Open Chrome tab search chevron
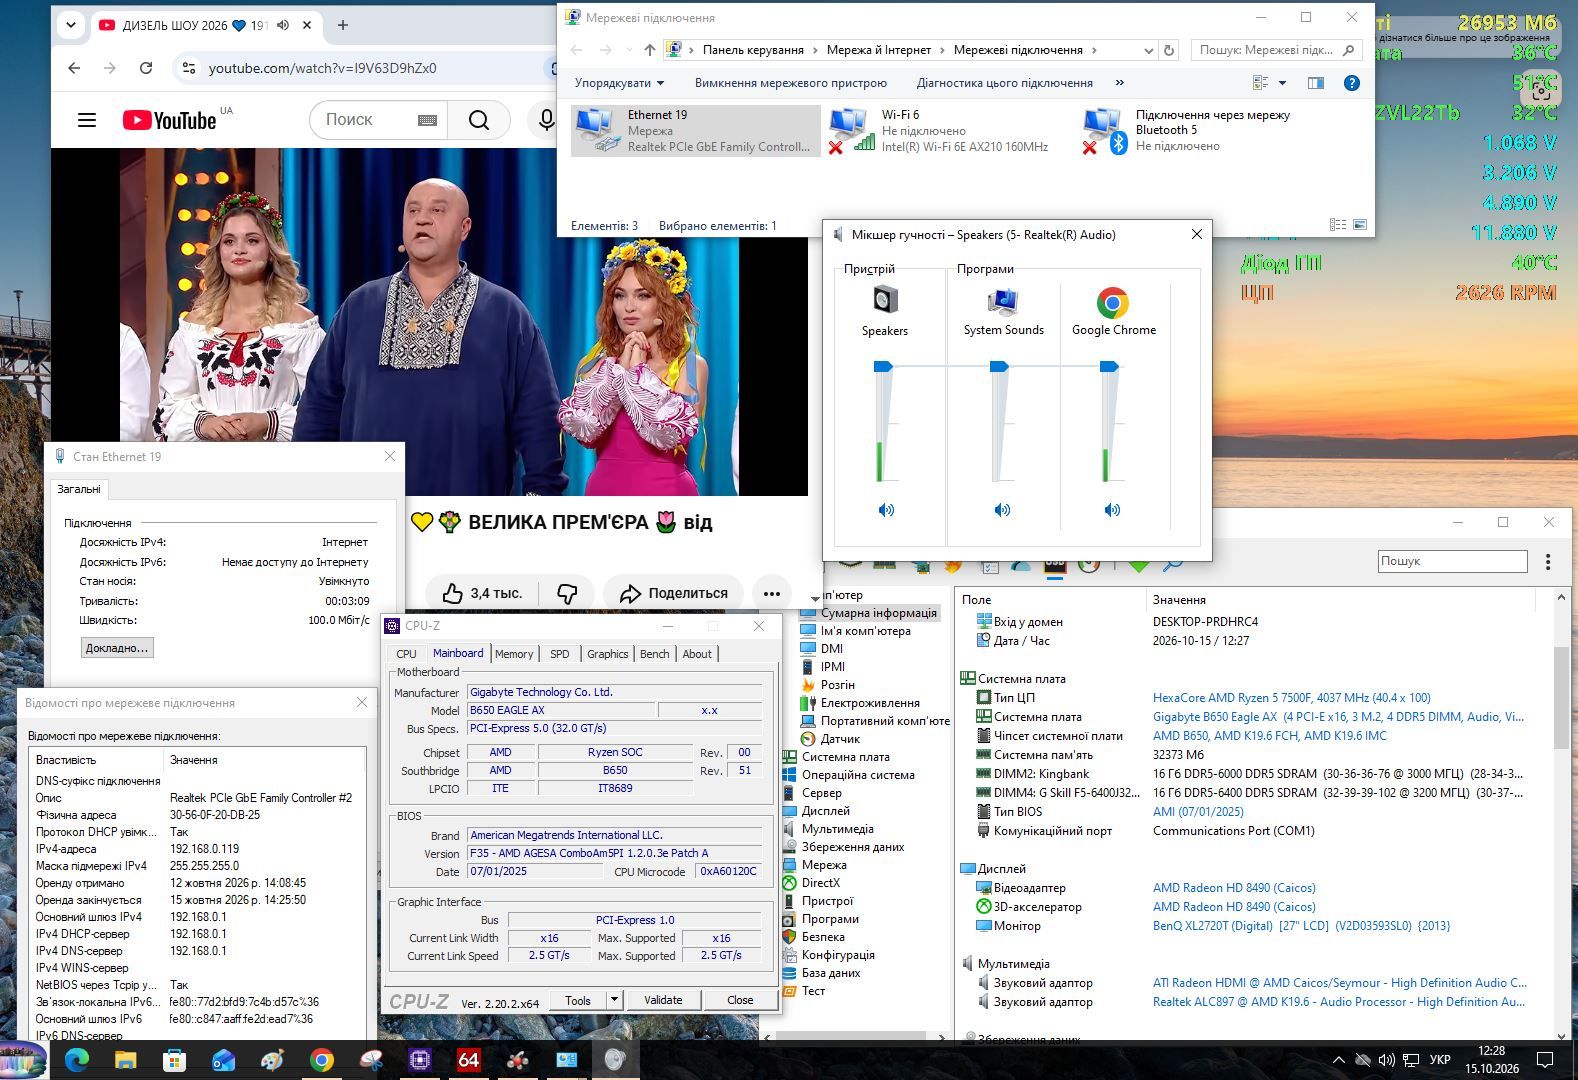The height and width of the screenshot is (1080, 1578). point(71,25)
